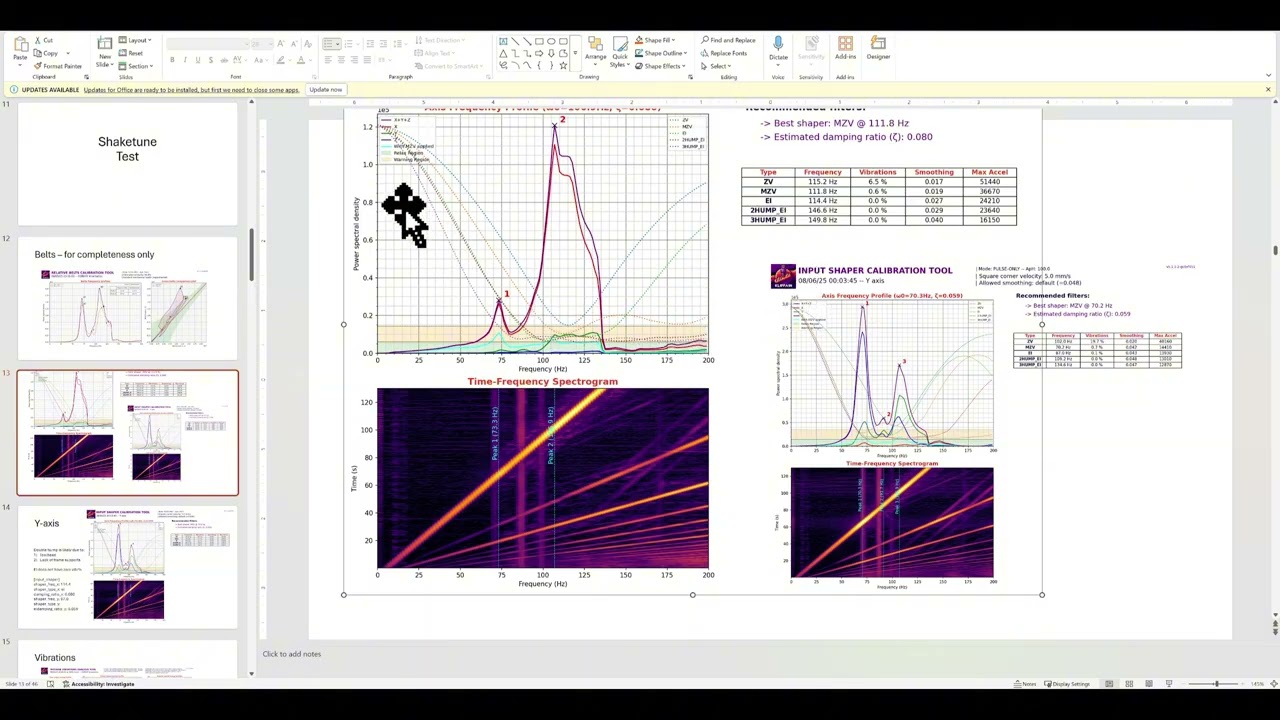
Task: Click the zoom slider in status bar
Action: [1217, 684]
